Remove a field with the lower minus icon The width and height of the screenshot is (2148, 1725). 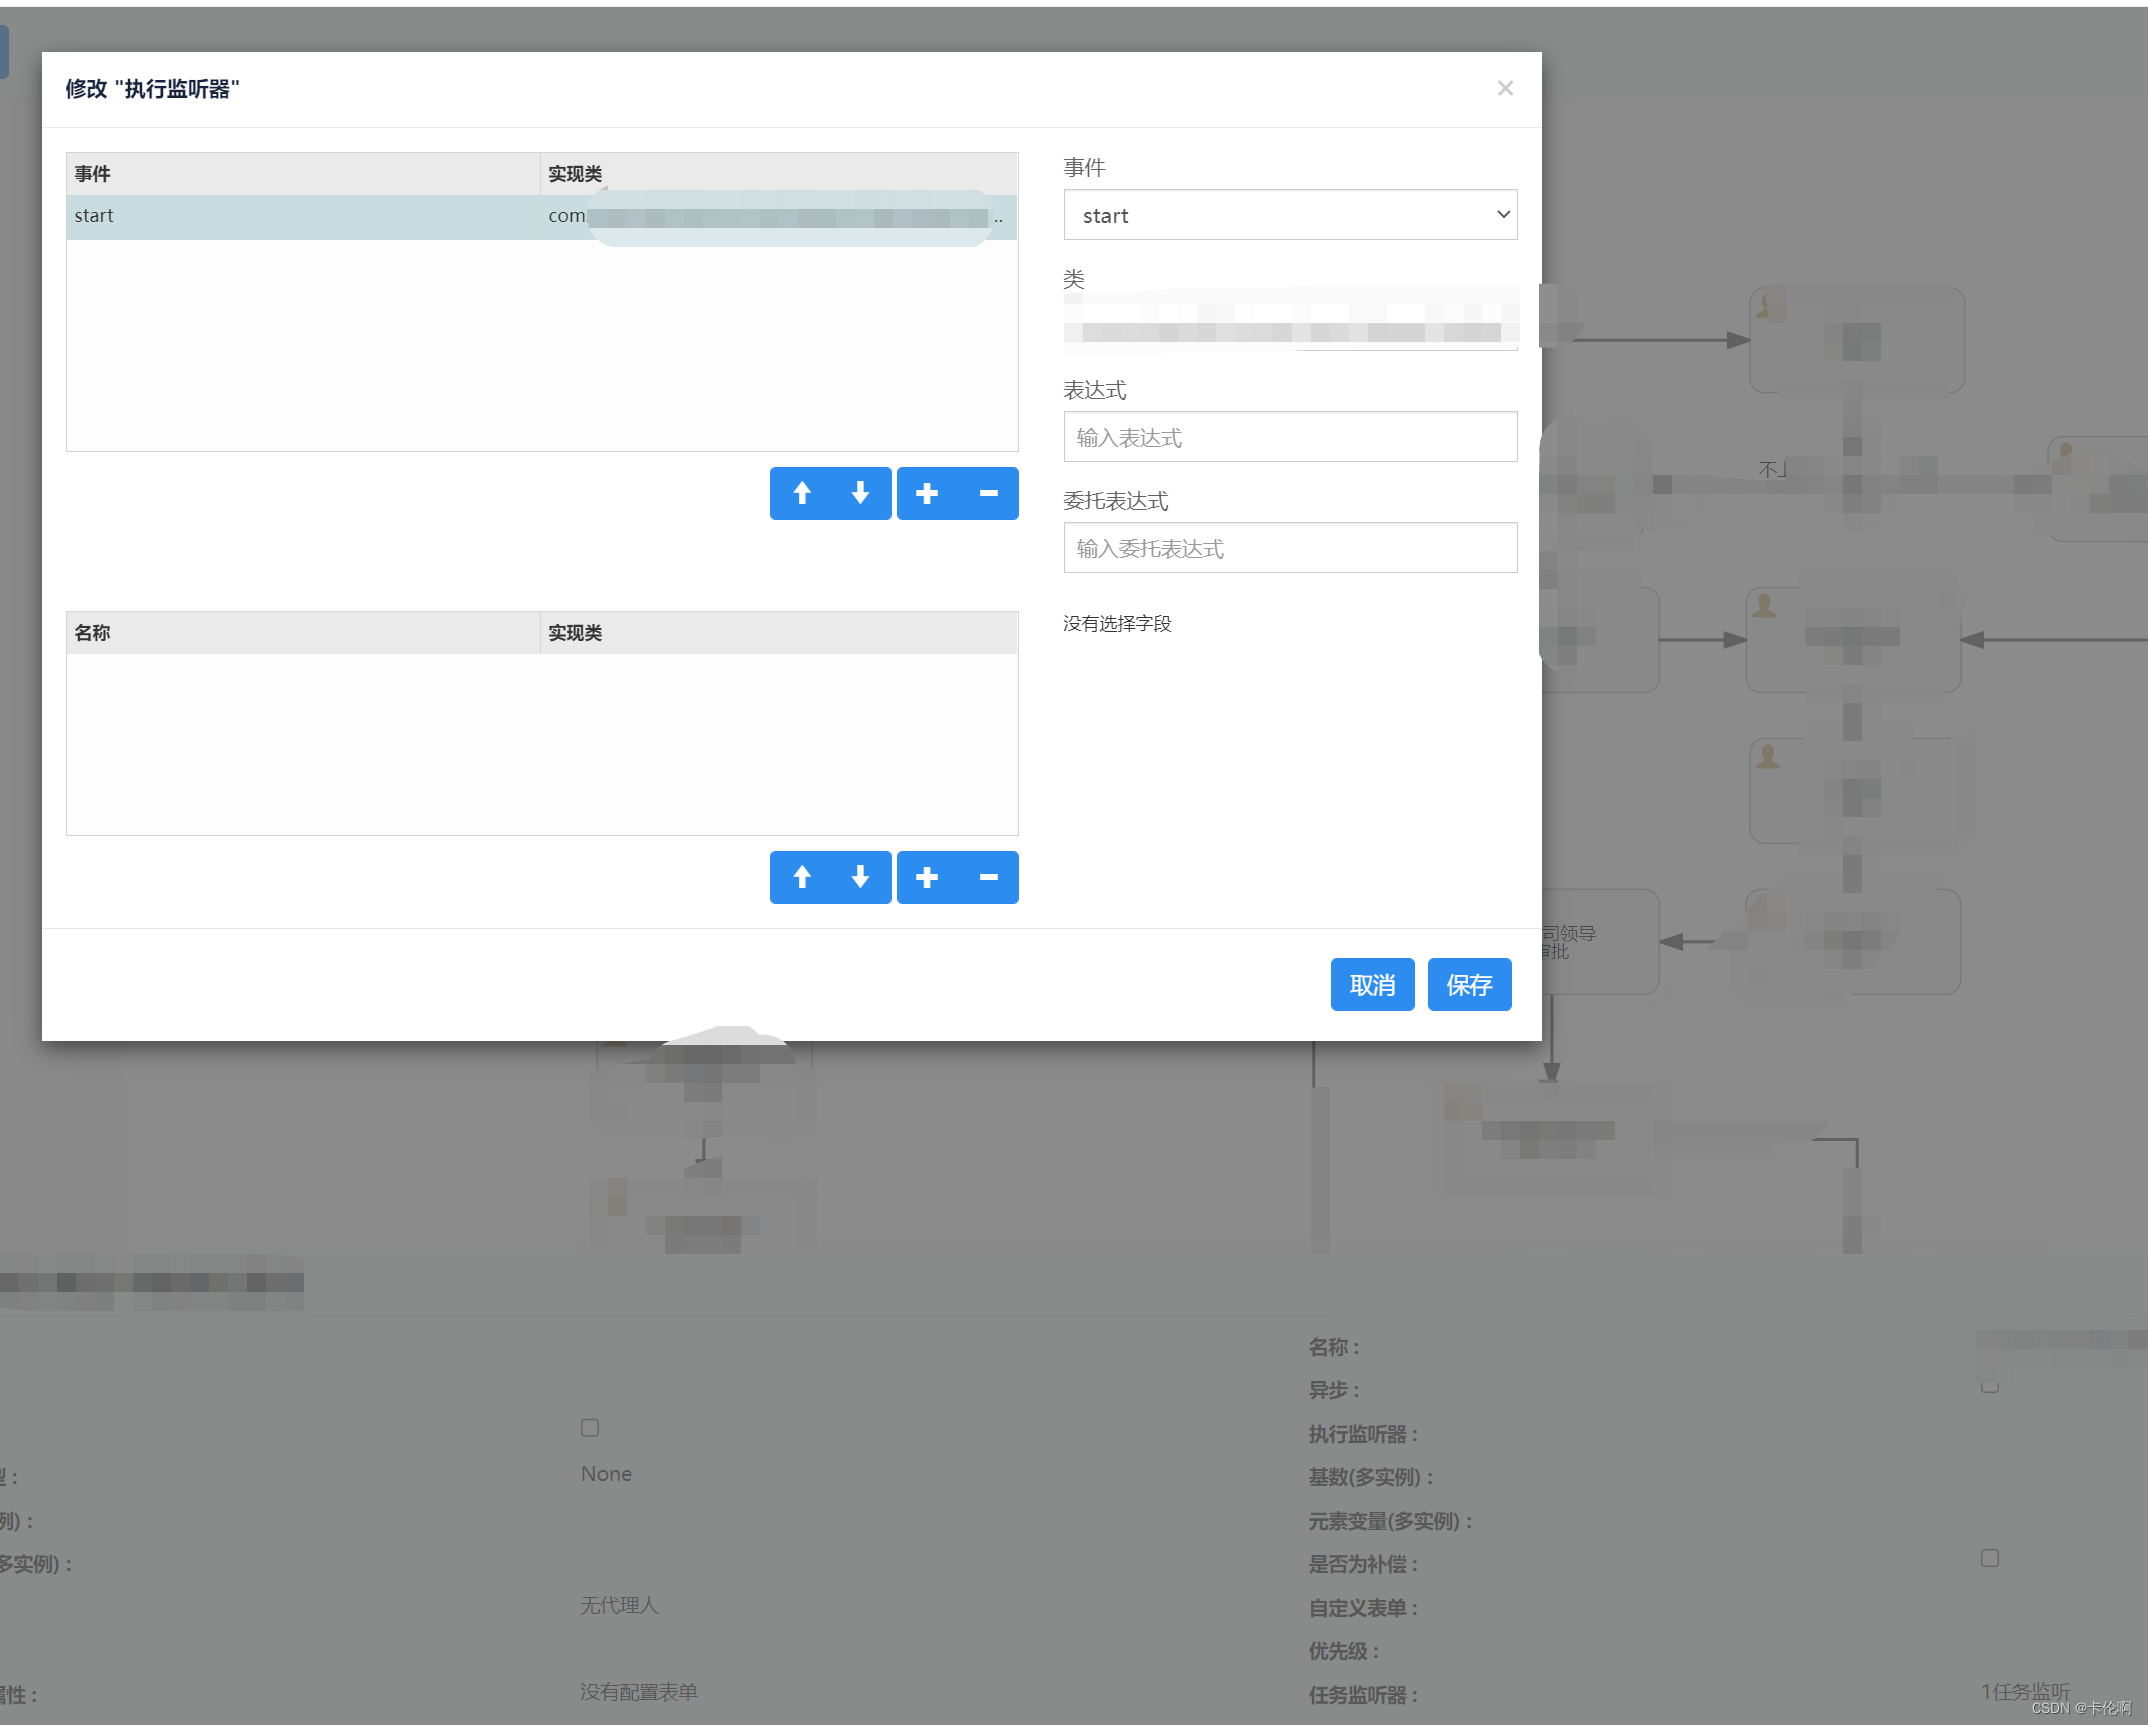click(x=988, y=877)
